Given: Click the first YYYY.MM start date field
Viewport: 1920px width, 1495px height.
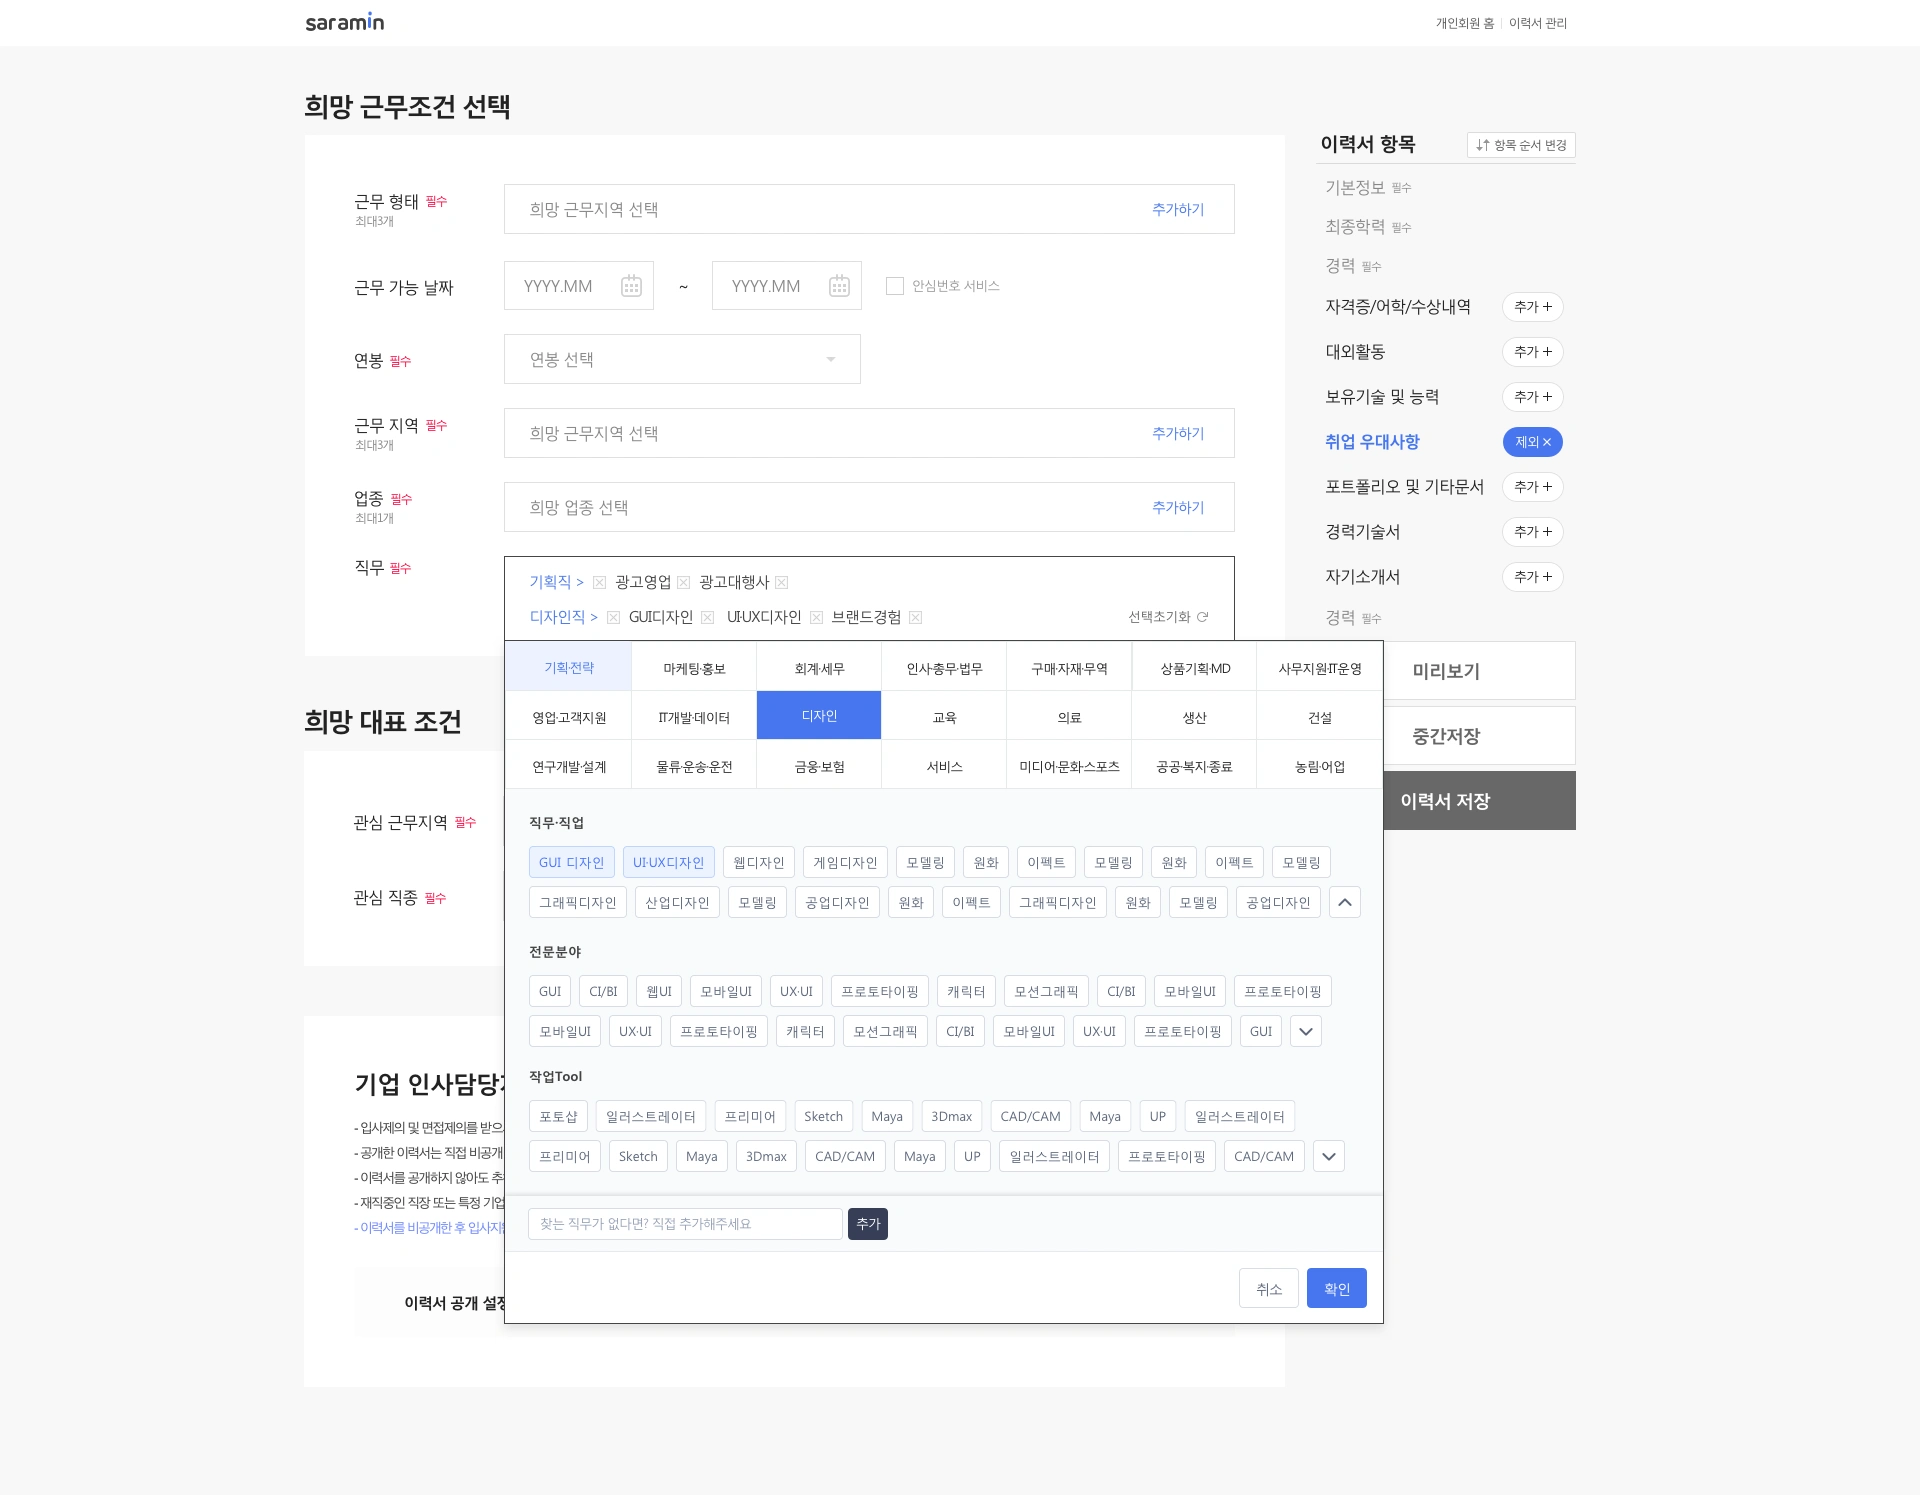Looking at the screenshot, I should (579, 286).
